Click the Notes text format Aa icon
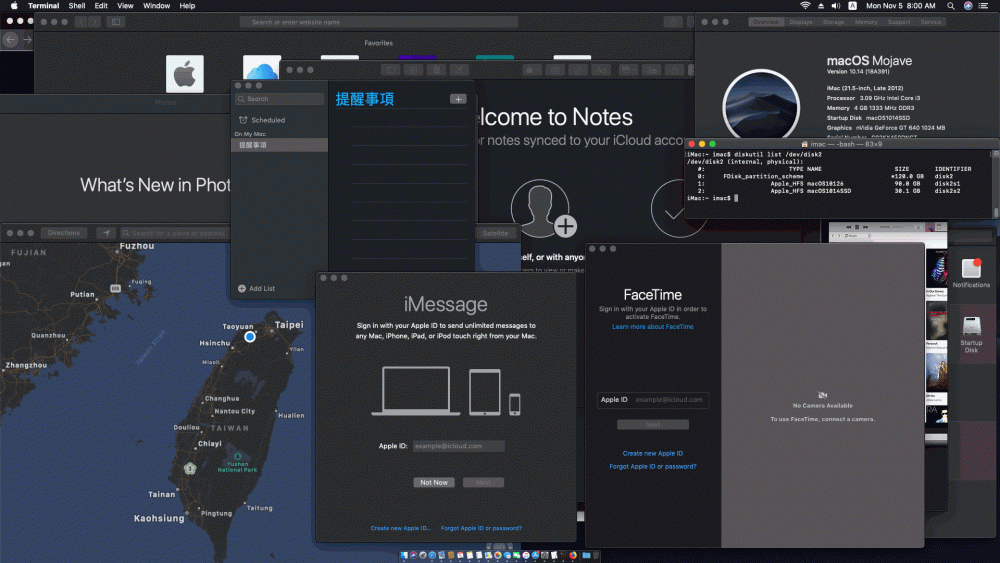1000x563 pixels. click(601, 70)
